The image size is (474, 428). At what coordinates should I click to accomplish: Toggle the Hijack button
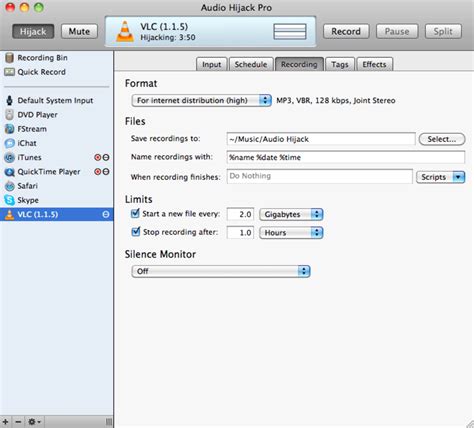point(33,32)
